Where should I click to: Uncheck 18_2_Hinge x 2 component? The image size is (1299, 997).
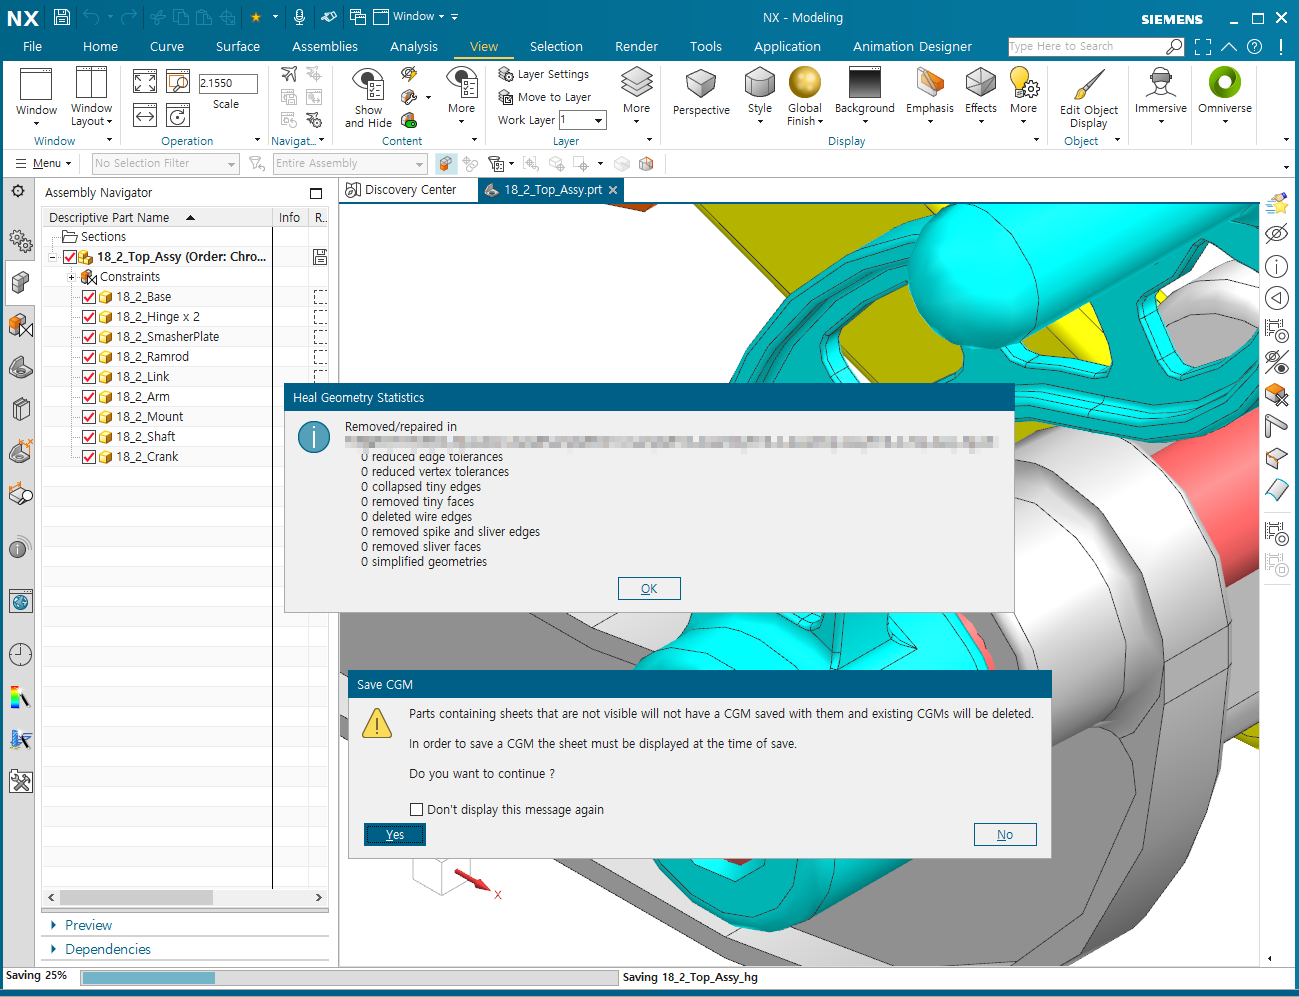pos(89,317)
